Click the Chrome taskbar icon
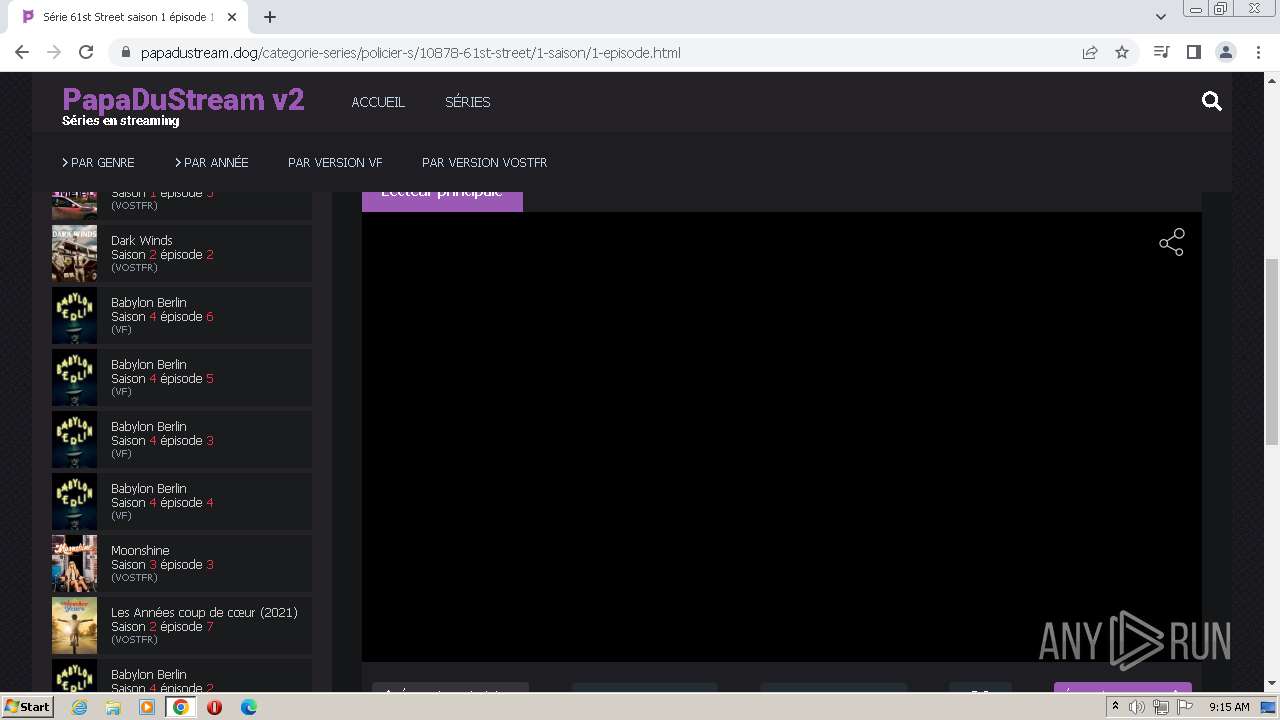Image resolution: width=1280 pixels, height=720 pixels. [x=181, y=707]
